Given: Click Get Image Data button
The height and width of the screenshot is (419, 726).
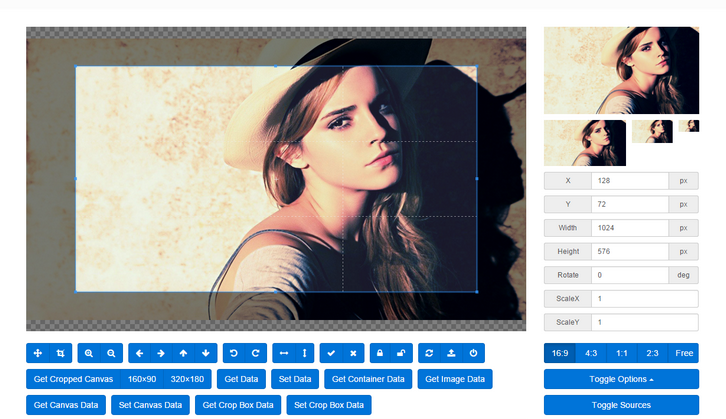Looking at the screenshot, I should (455, 379).
